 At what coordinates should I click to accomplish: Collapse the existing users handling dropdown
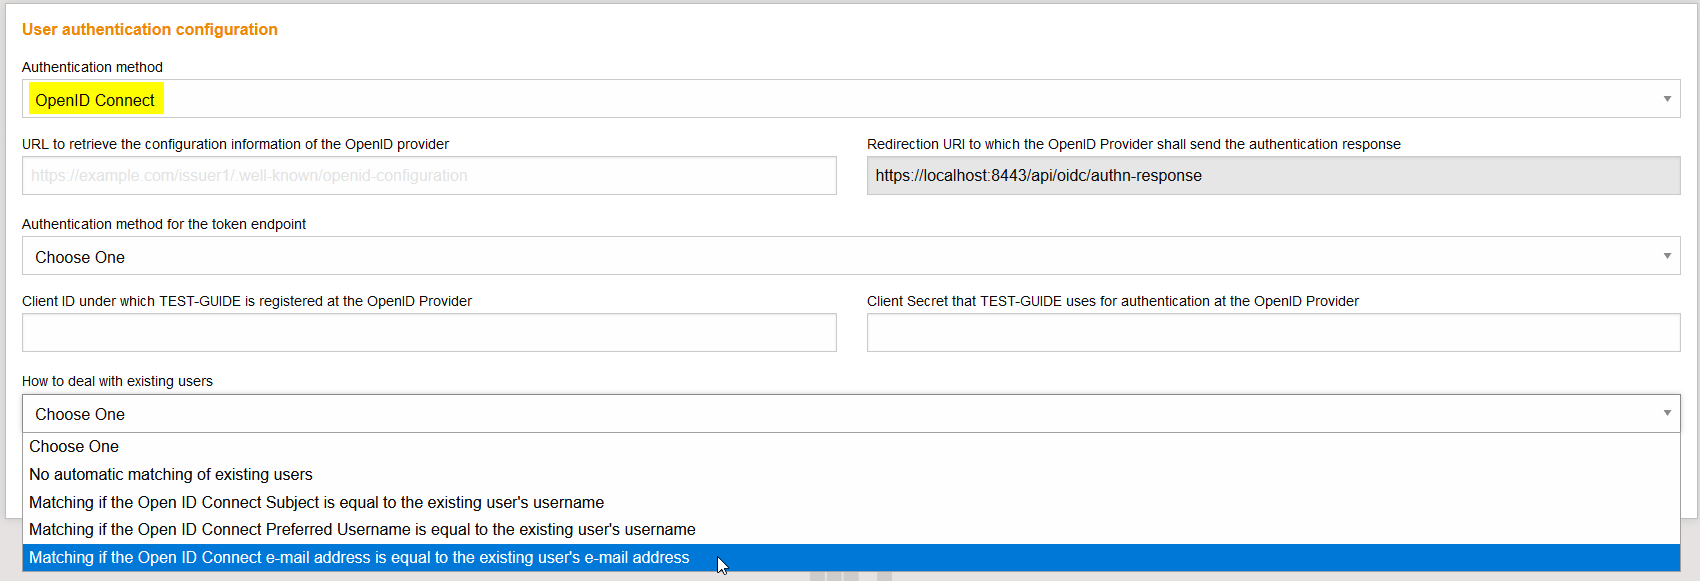[850, 414]
